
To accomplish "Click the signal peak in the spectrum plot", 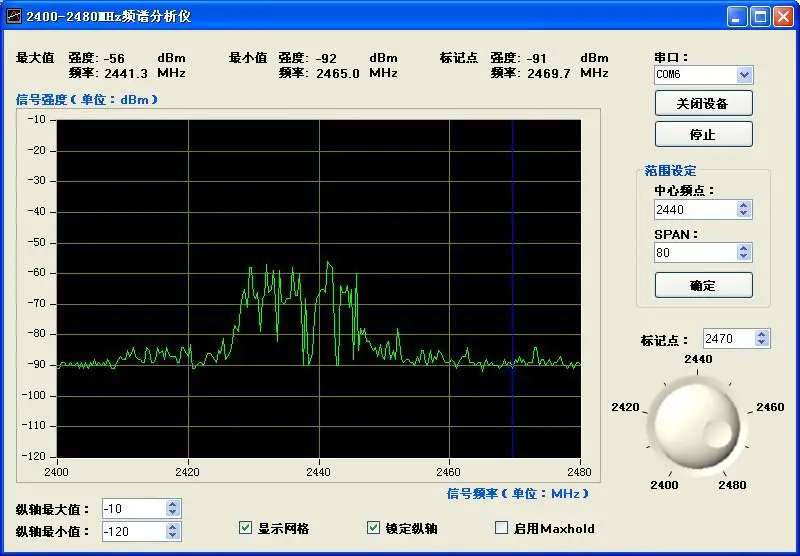I will [x=328, y=263].
